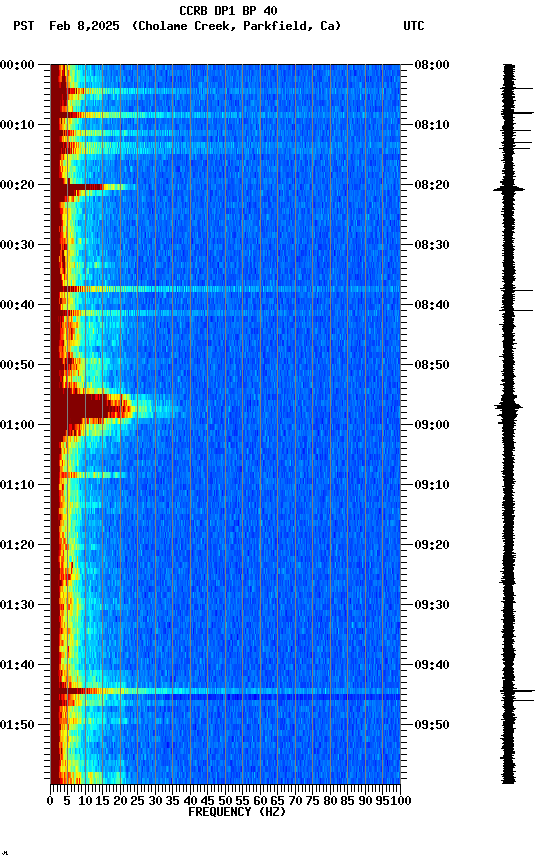The height and width of the screenshot is (864, 552).
Task: Click the 50 Hz frequency tick label
Action: coord(225,801)
